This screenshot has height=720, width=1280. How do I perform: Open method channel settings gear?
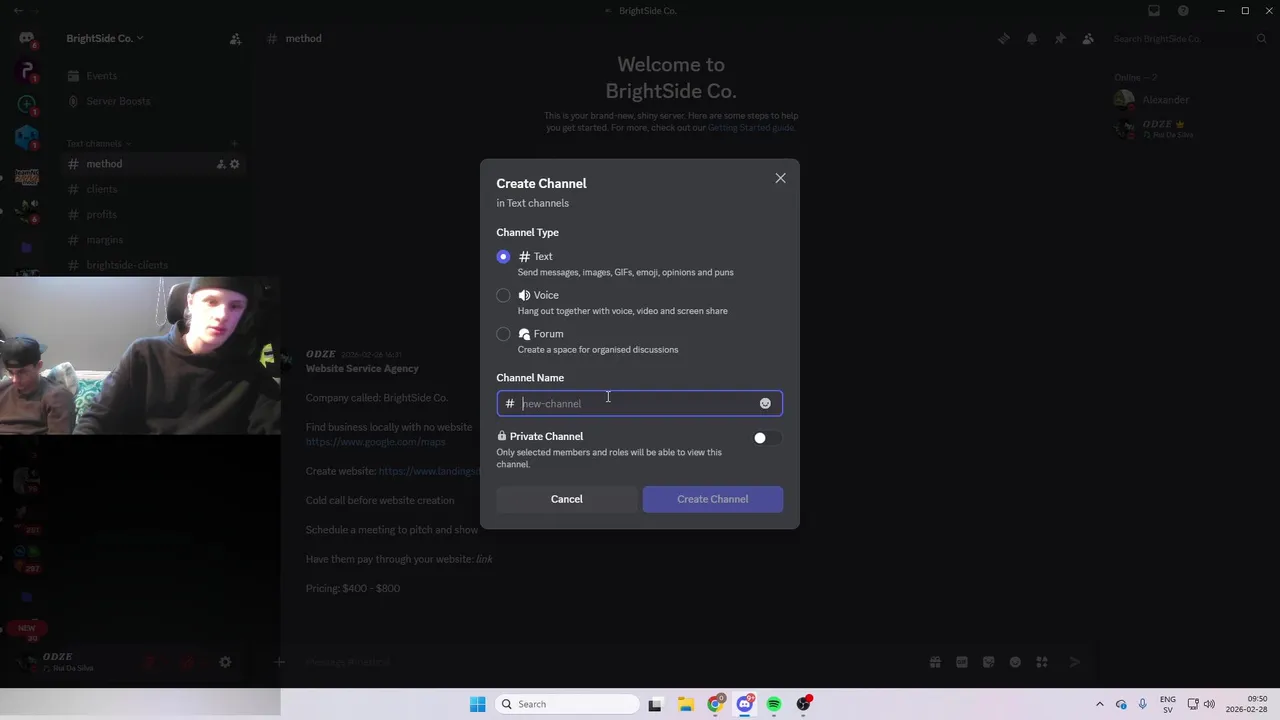(235, 164)
